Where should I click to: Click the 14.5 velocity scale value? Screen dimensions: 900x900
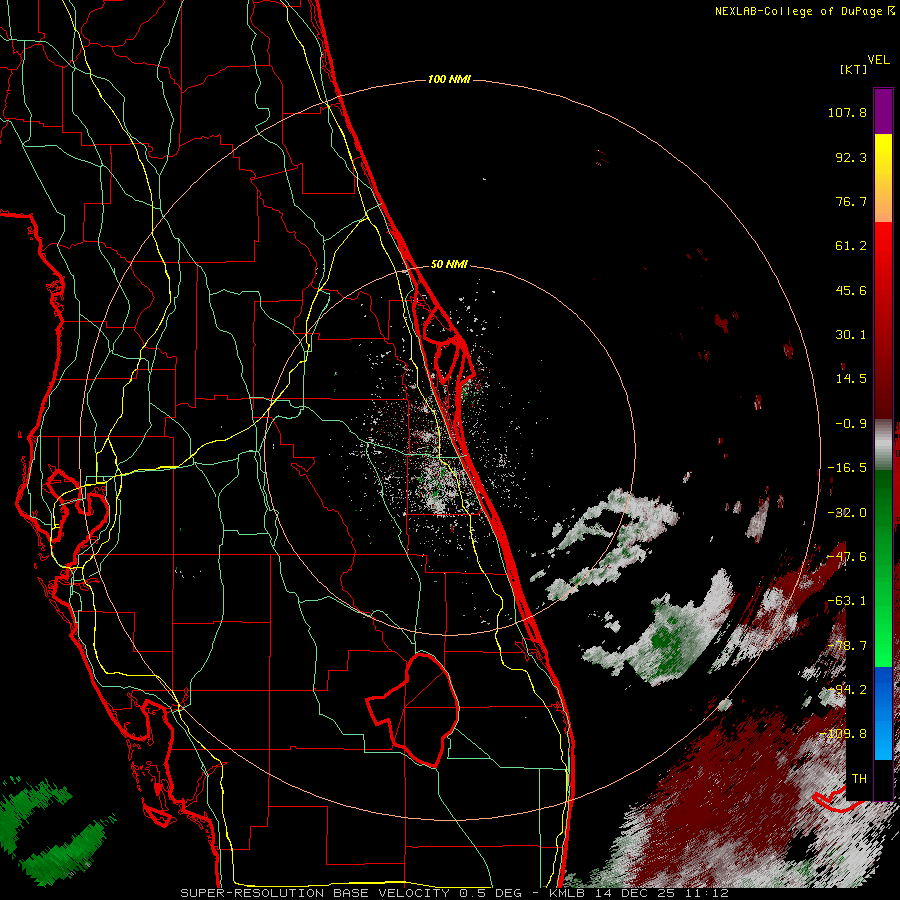pyautogui.click(x=851, y=379)
